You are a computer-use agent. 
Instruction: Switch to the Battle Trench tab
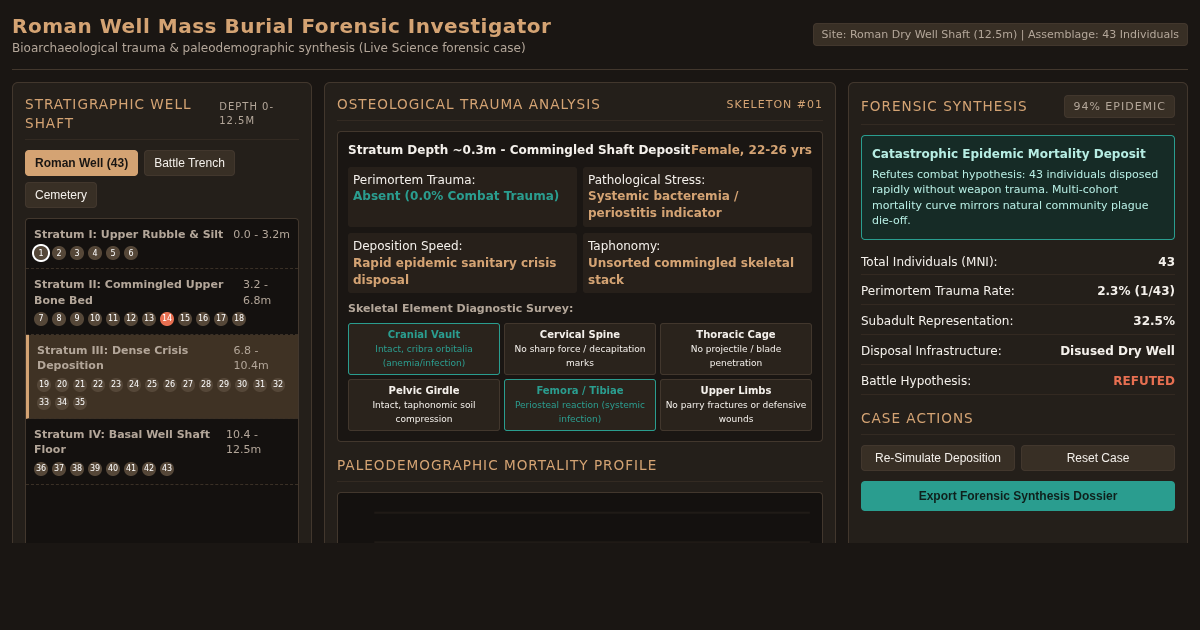click(189, 163)
